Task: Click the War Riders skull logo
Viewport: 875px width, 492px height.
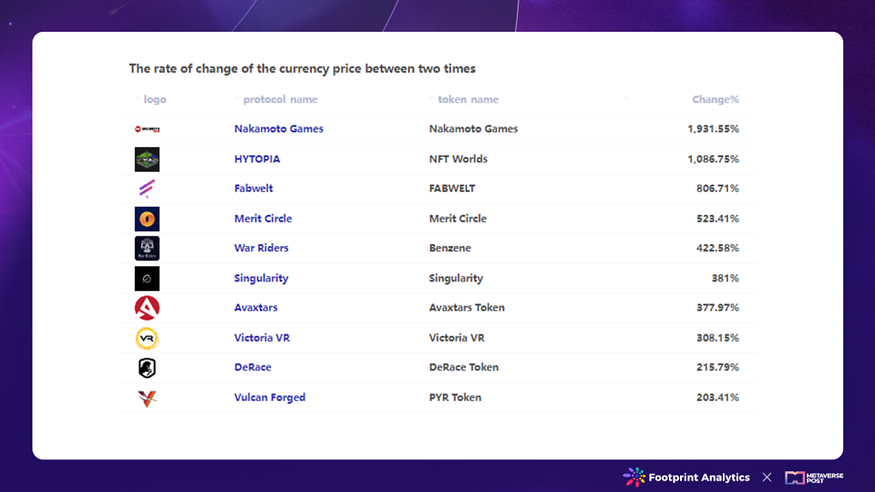Action: click(x=147, y=248)
